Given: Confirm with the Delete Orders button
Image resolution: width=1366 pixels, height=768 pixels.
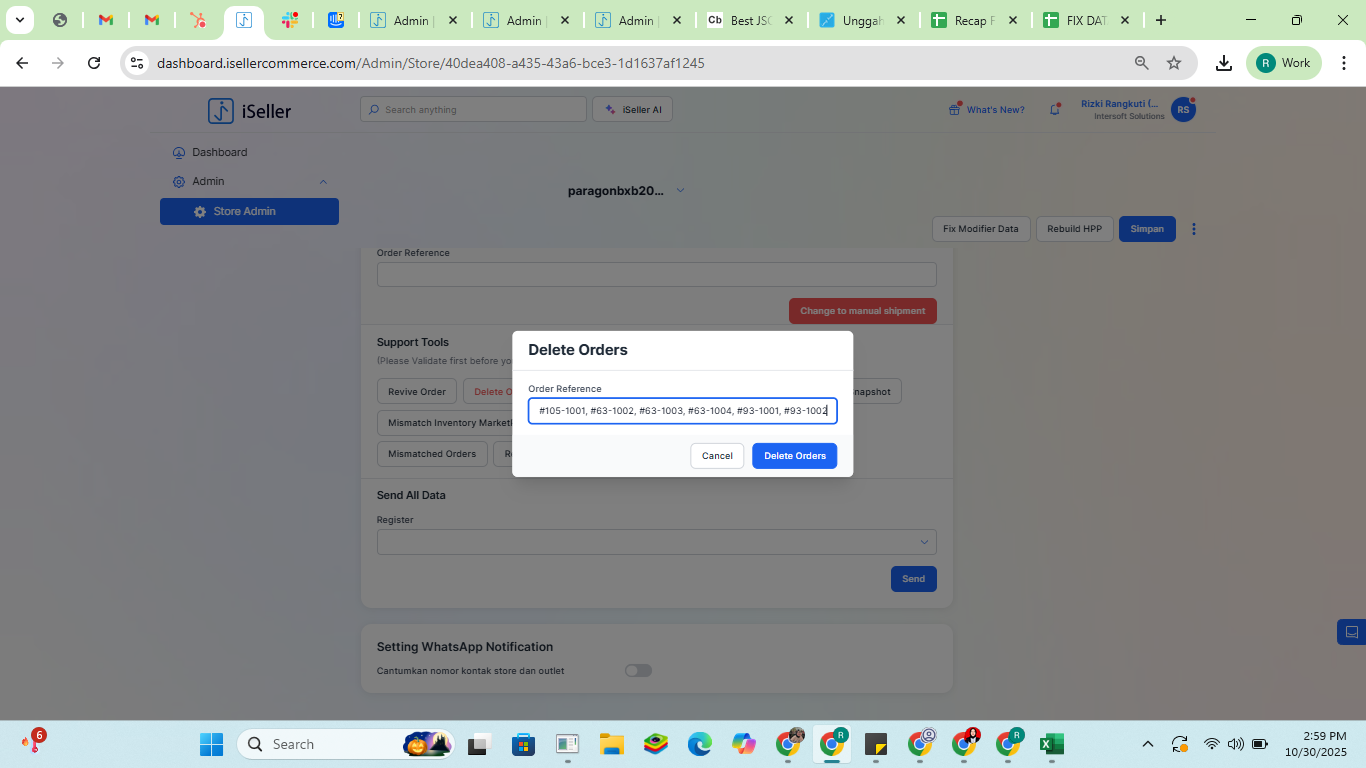Looking at the screenshot, I should pos(794,456).
